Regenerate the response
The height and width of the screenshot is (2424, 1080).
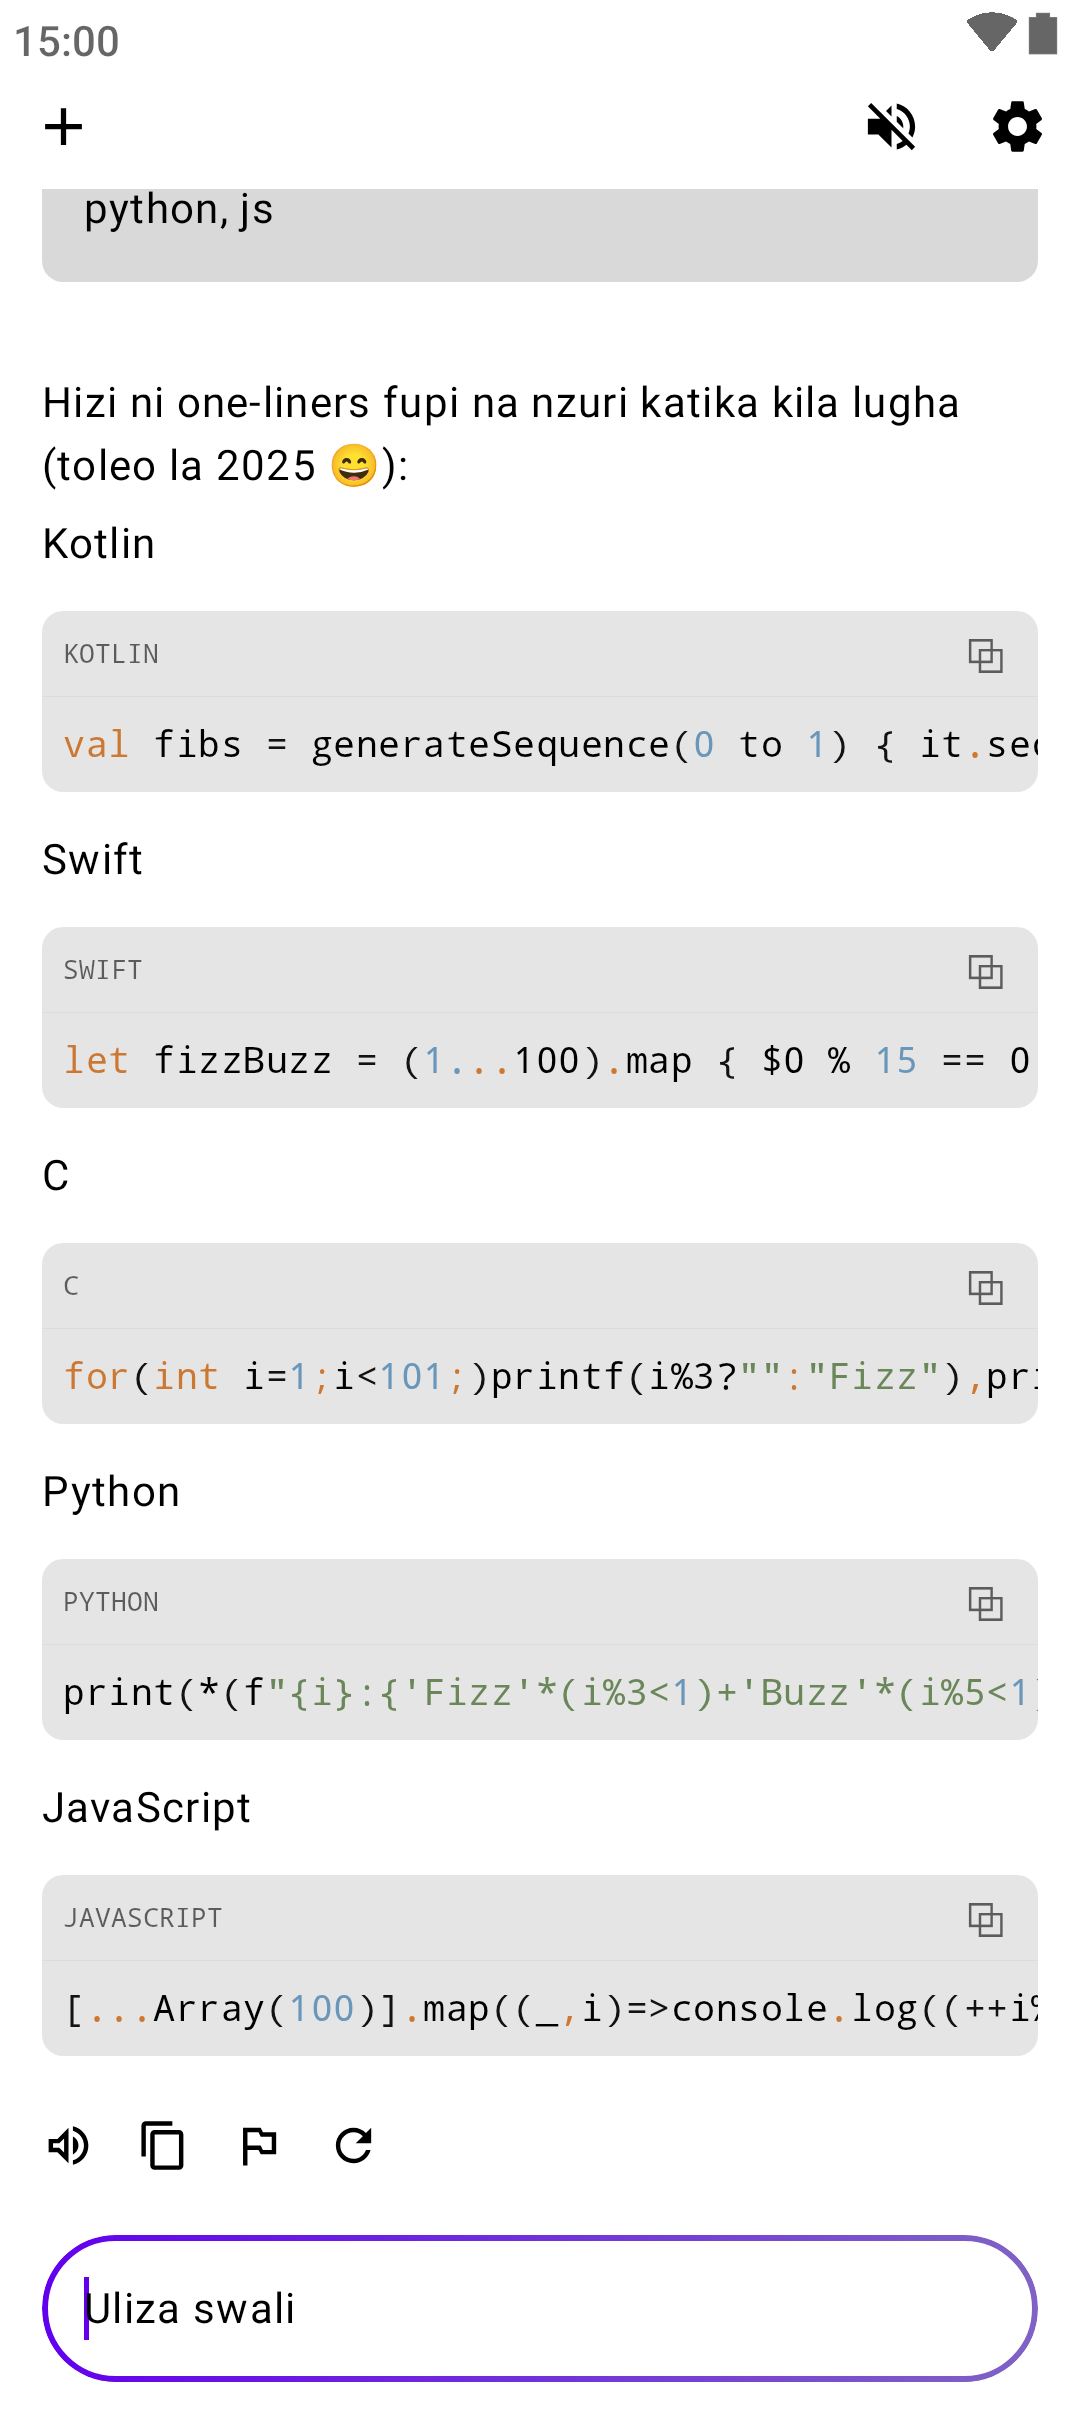[x=354, y=2146]
